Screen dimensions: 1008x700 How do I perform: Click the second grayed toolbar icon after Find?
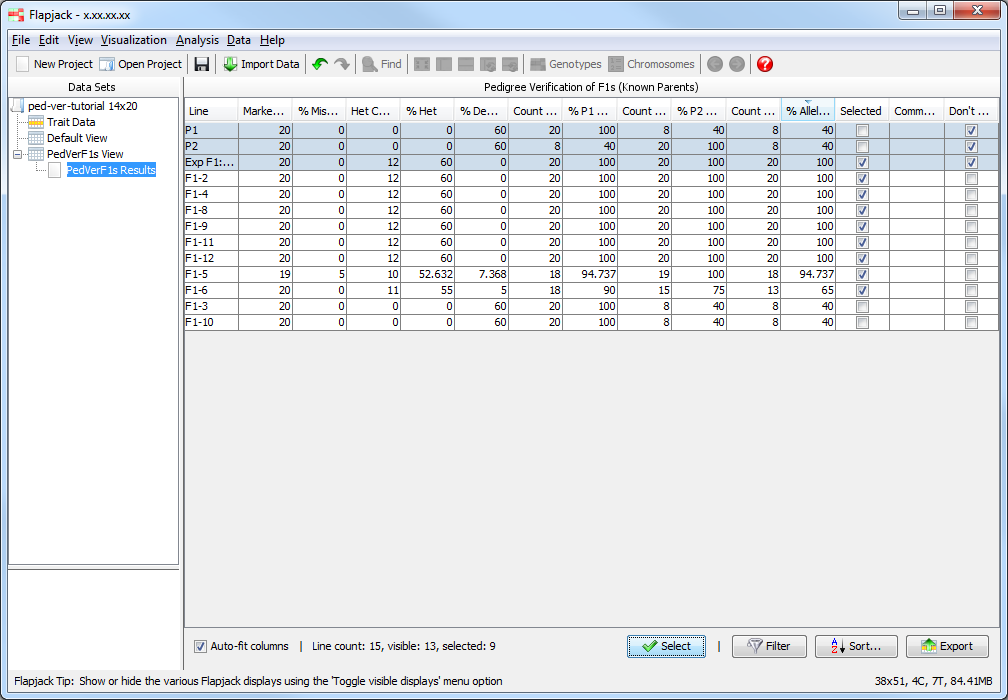[444, 64]
